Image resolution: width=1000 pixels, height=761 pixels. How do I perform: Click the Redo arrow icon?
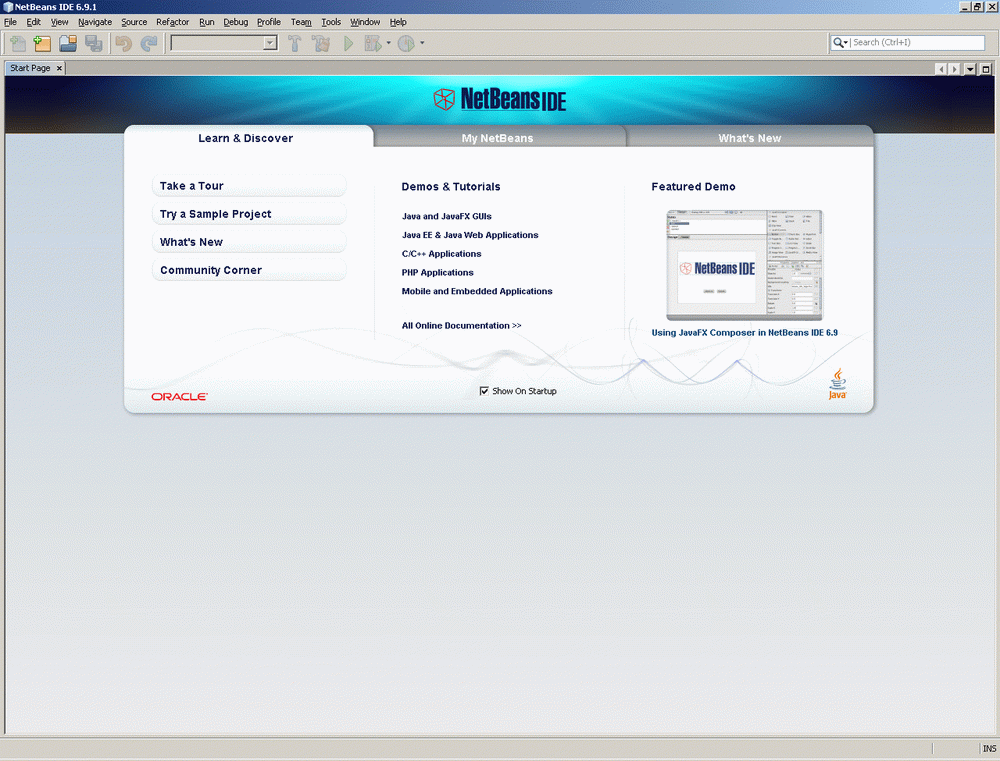(x=149, y=43)
